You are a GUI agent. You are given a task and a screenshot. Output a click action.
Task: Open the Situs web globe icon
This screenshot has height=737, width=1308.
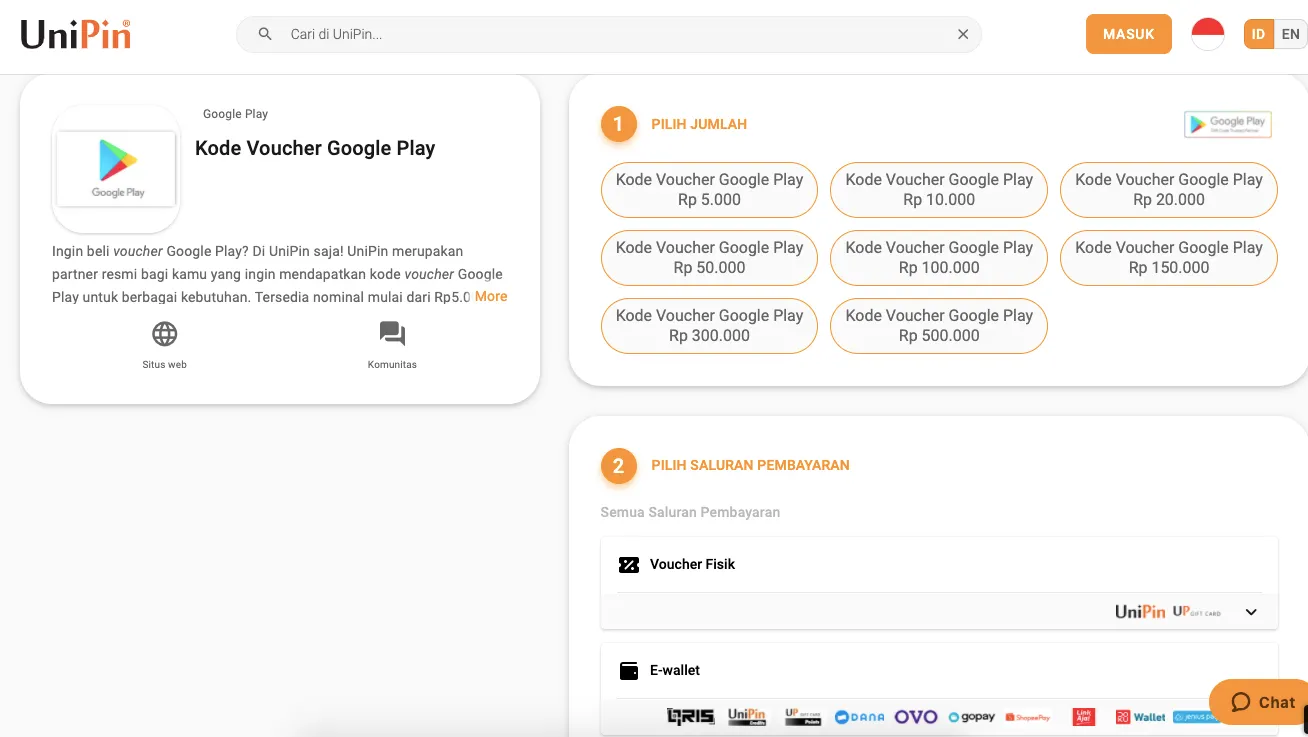coord(164,334)
